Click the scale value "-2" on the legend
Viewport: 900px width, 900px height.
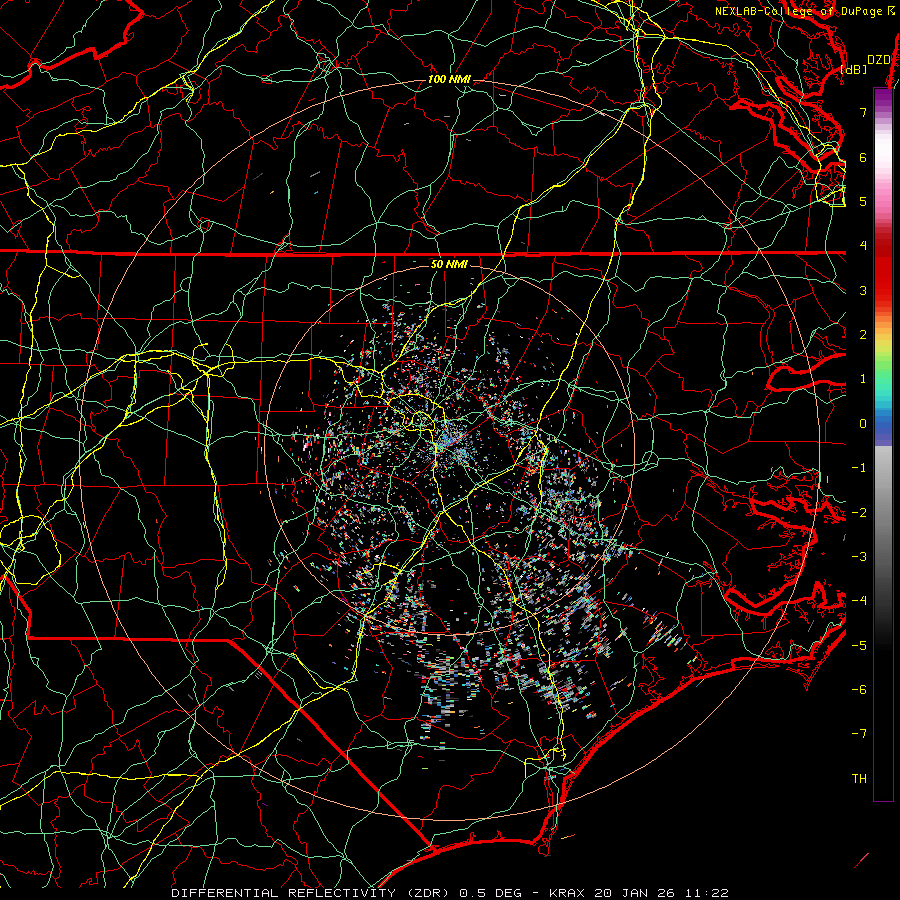[859, 513]
